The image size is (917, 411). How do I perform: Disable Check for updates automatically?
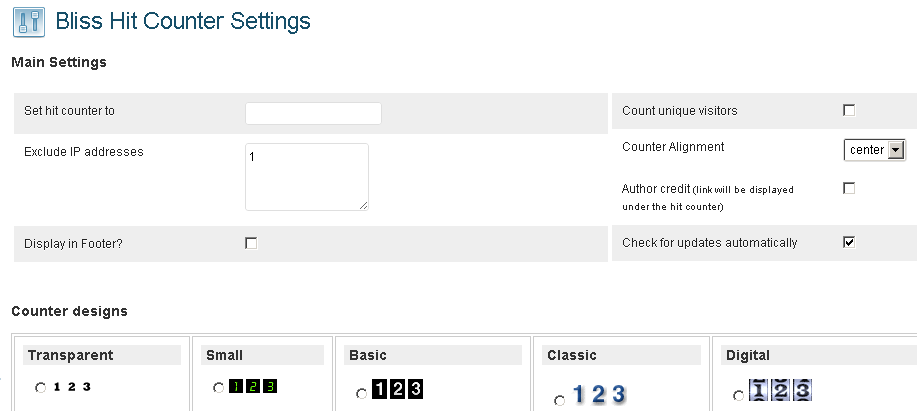(x=849, y=242)
